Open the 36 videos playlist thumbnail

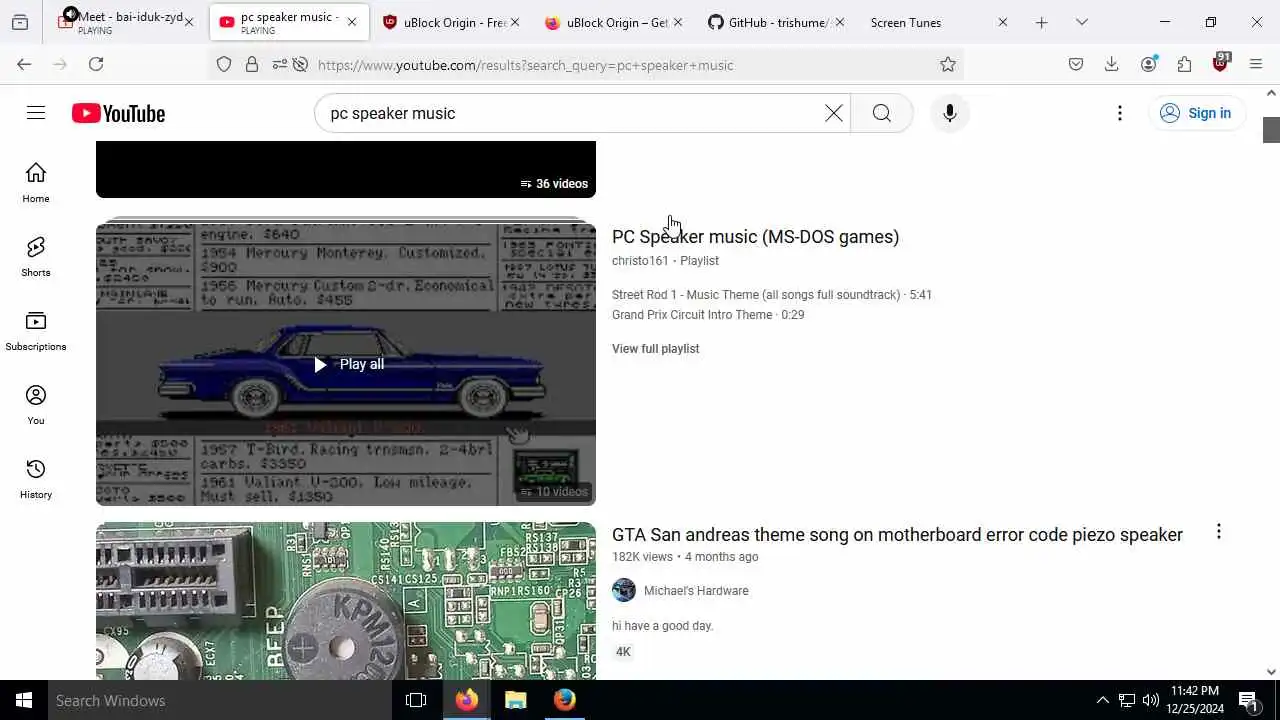[346, 169]
